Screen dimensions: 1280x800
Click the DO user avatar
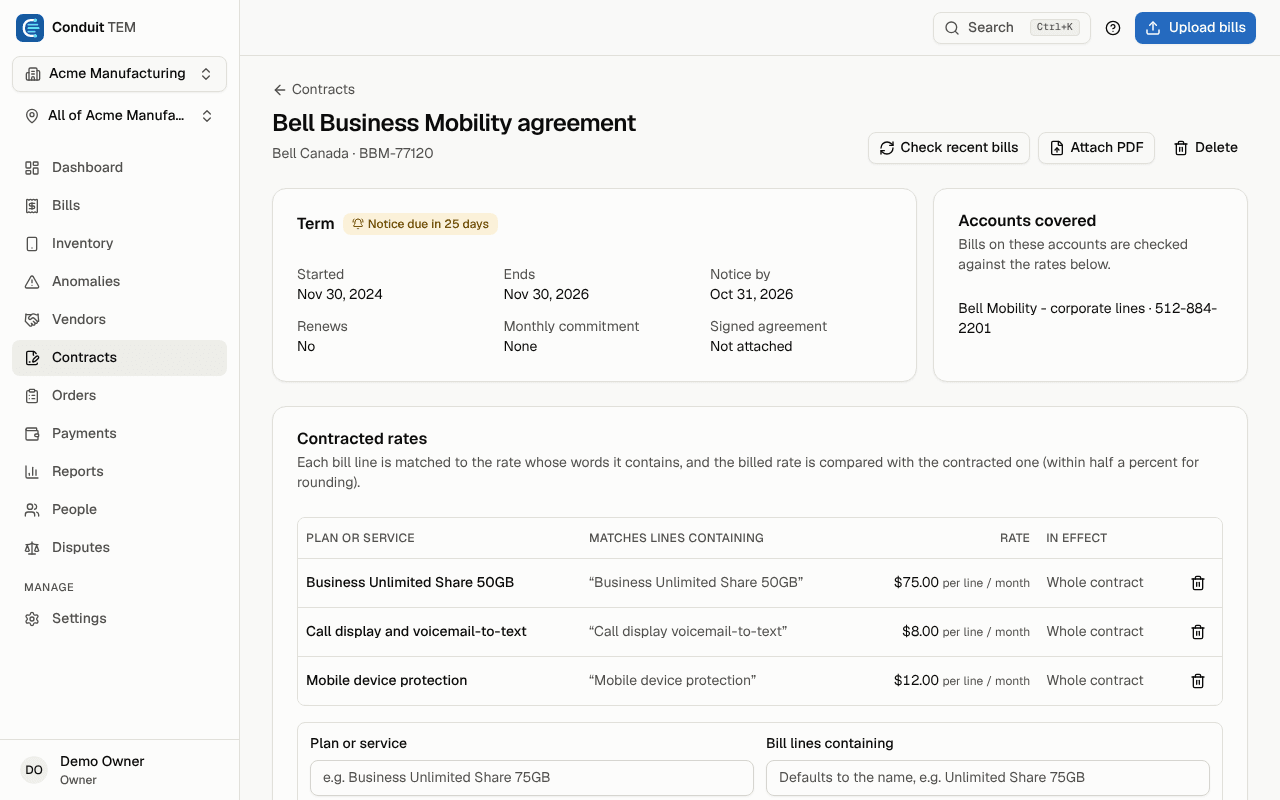click(34, 770)
